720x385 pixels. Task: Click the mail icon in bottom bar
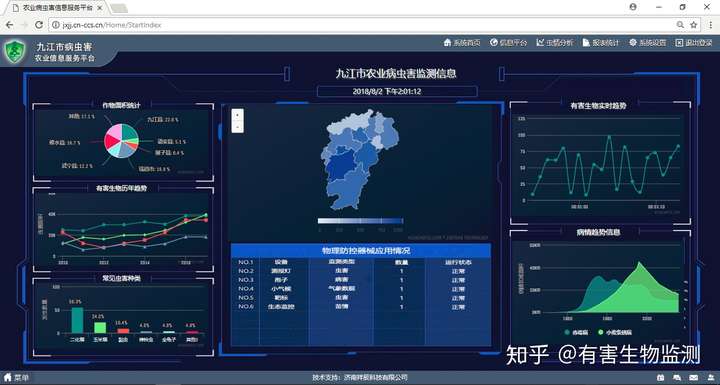coord(694,378)
